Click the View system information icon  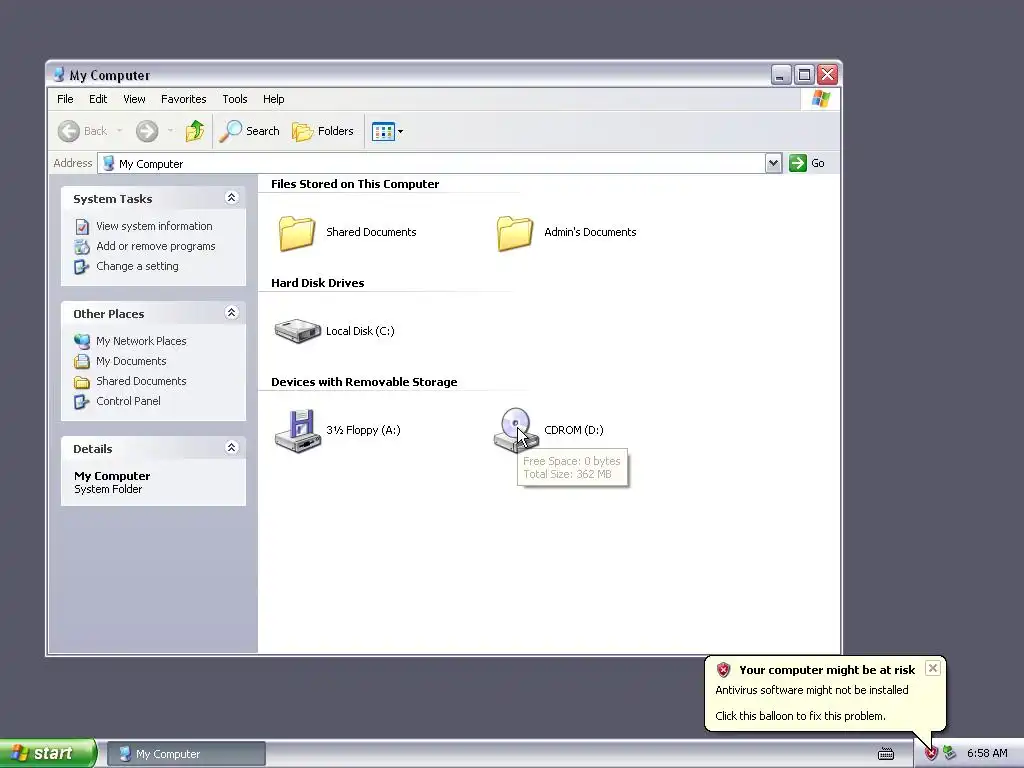pos(82,227)
